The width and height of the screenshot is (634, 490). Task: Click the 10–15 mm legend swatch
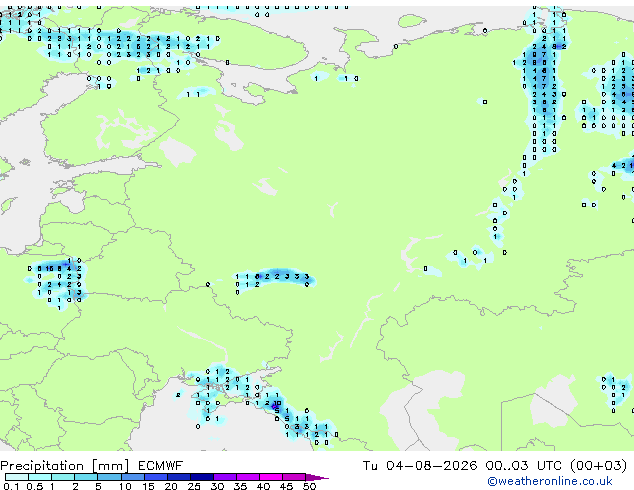[x=133, y=477]
